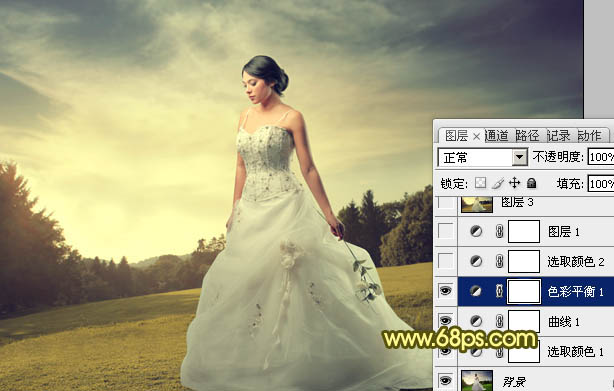Screen dimensions: 614x391
Task: Click mask link icon of 图层 1
Action: coord(499,231)
